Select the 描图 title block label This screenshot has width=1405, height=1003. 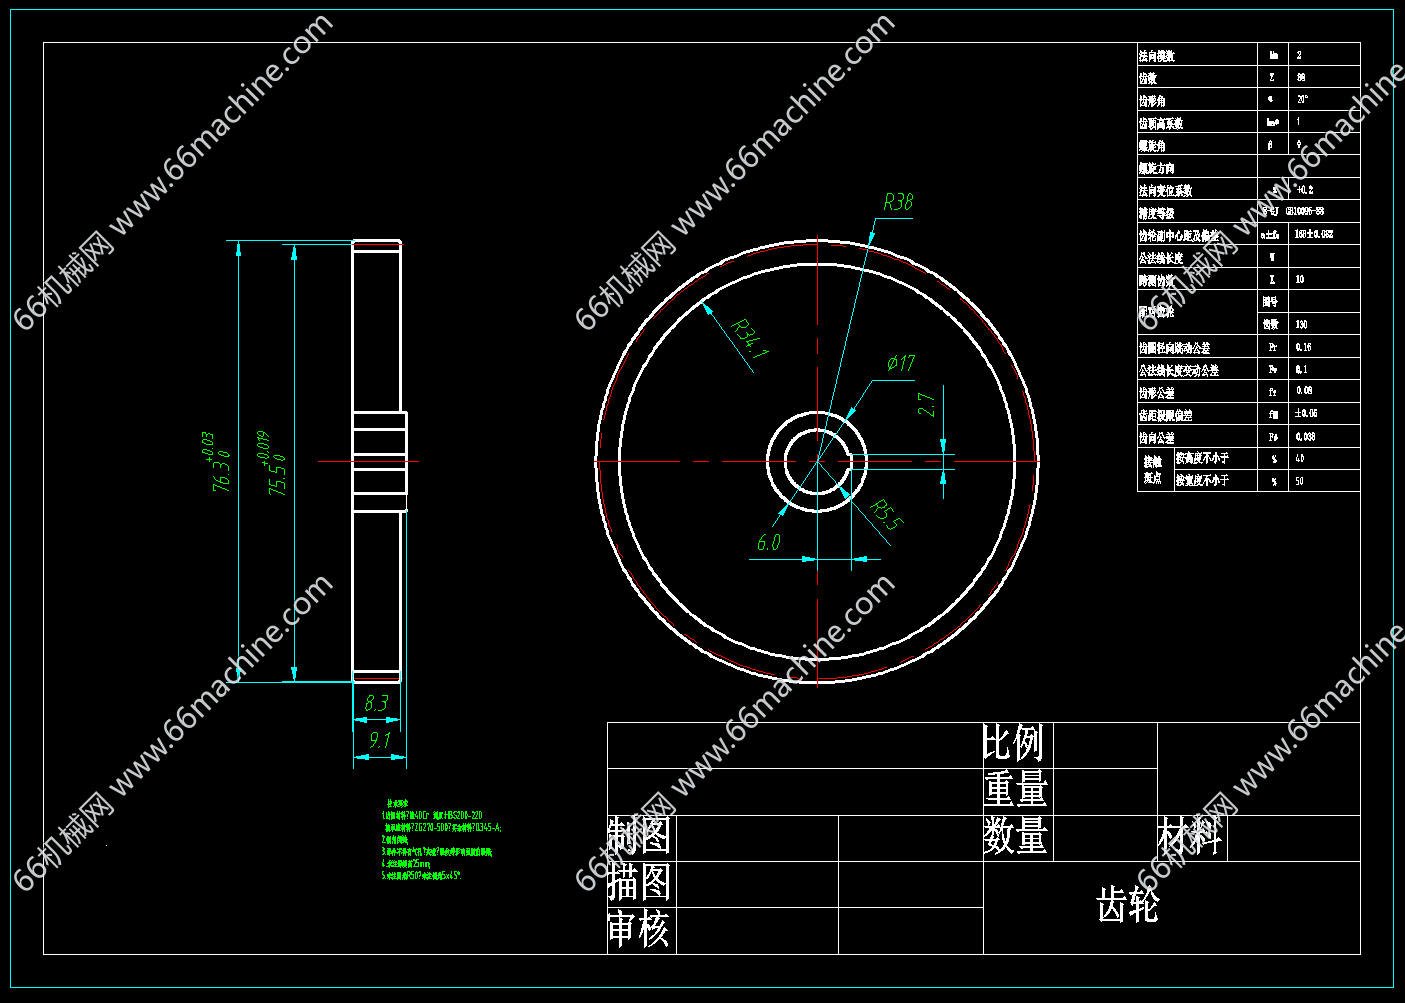pyautogui.click(x=639, y=882)
